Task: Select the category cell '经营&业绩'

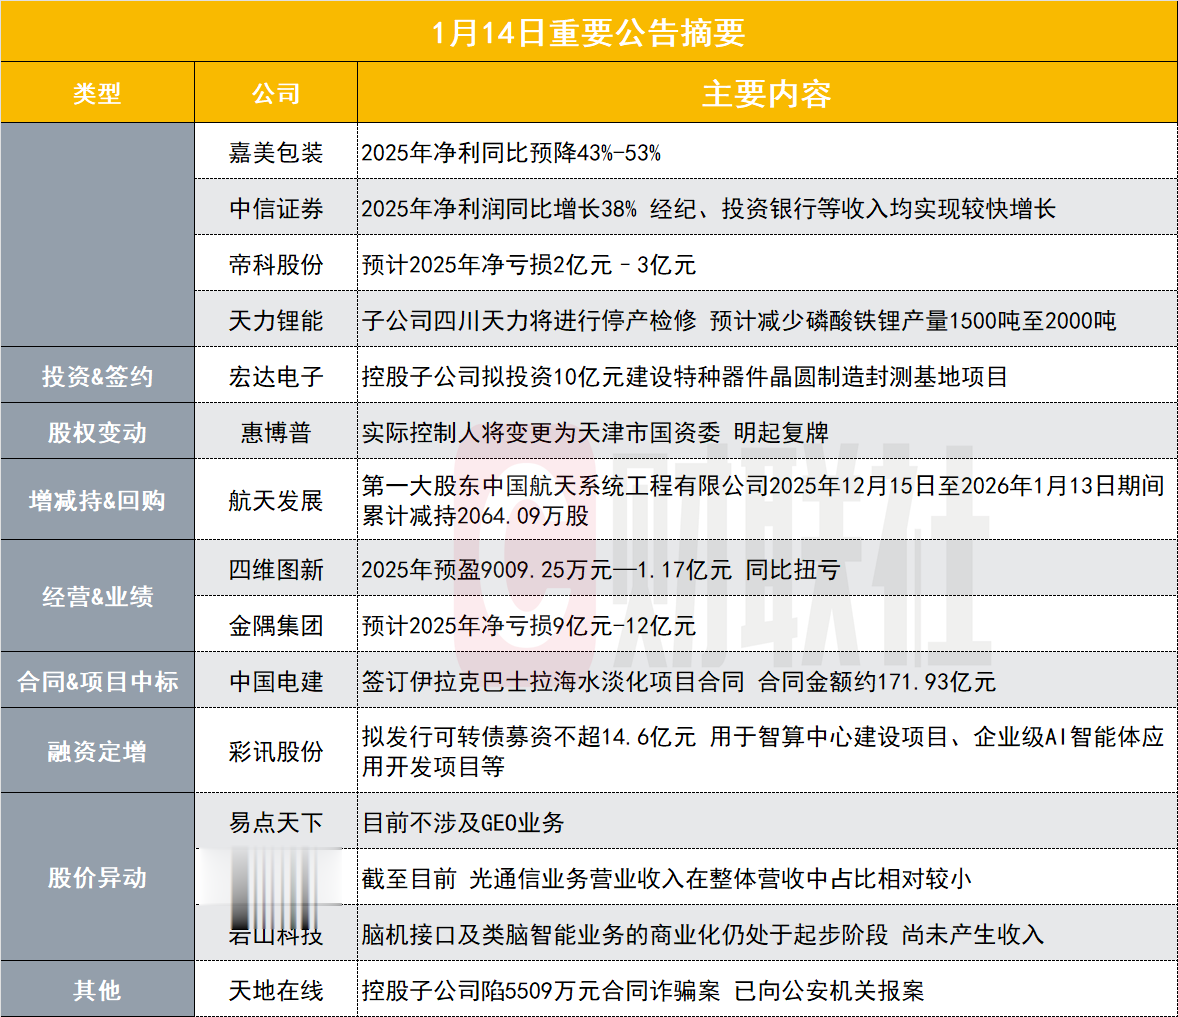Action: (97, 597)
